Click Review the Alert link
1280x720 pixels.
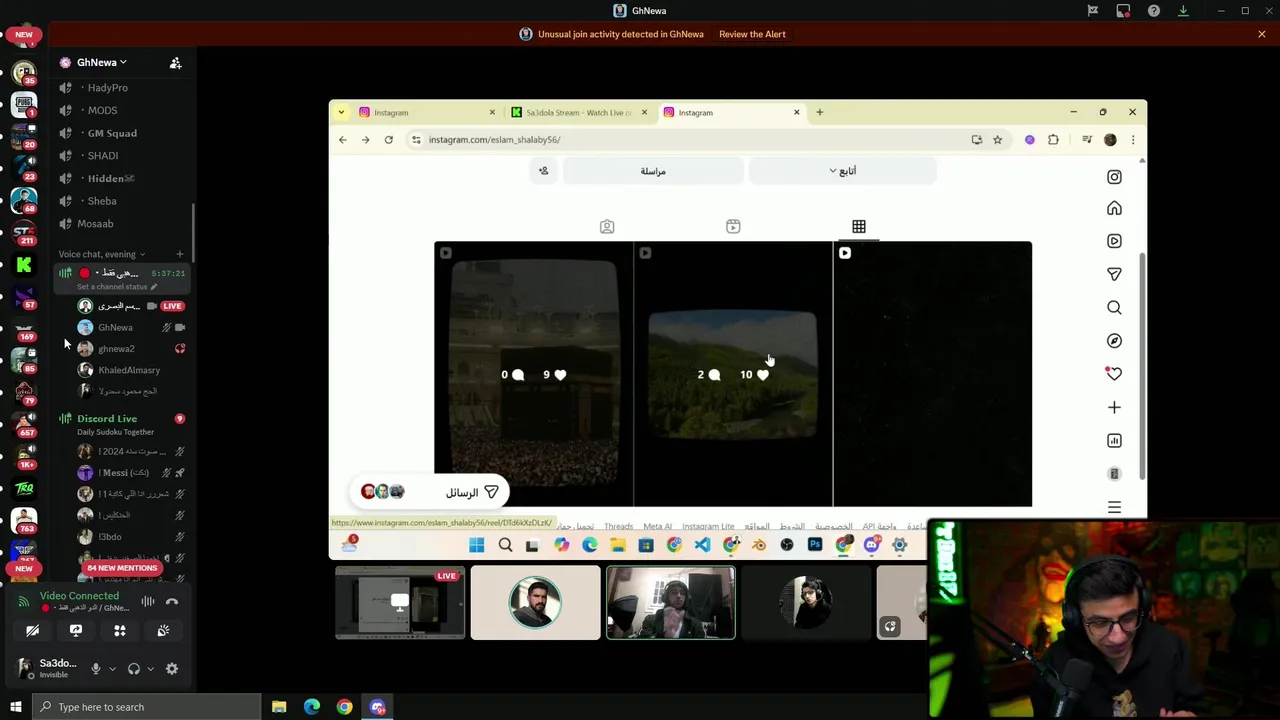[752, 34]
